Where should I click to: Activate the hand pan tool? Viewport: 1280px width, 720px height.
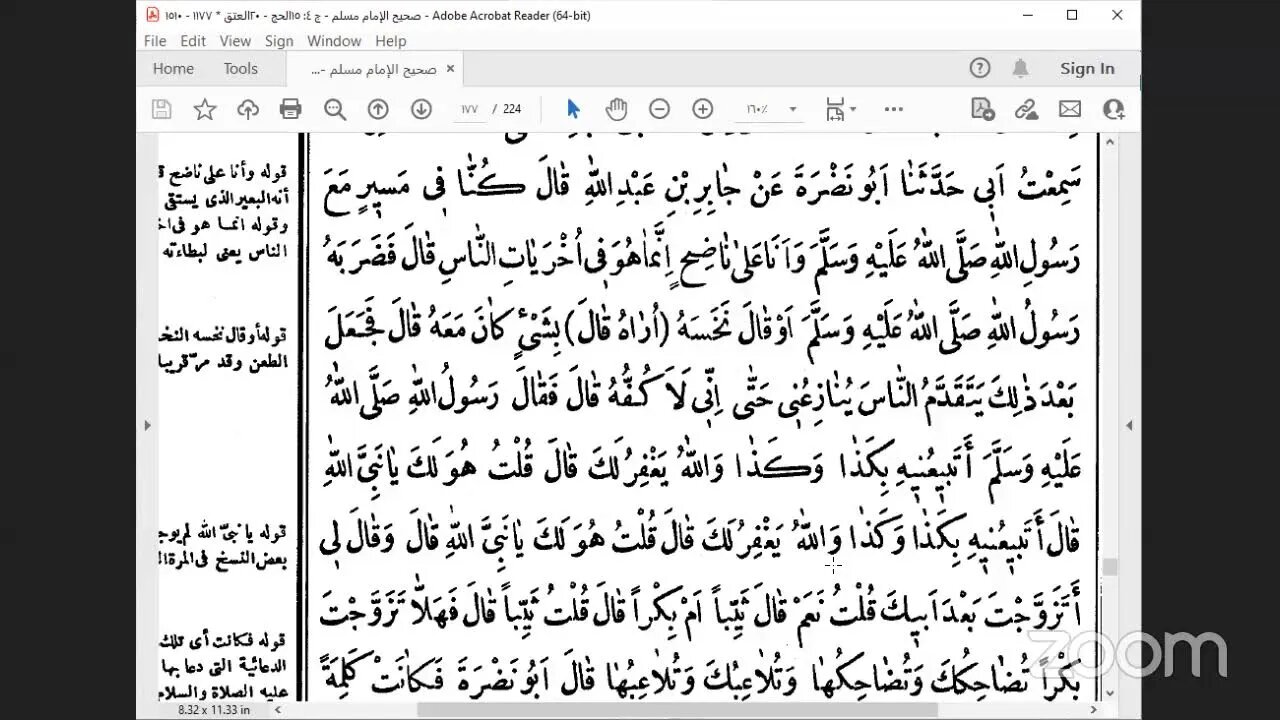click(616, 109)
